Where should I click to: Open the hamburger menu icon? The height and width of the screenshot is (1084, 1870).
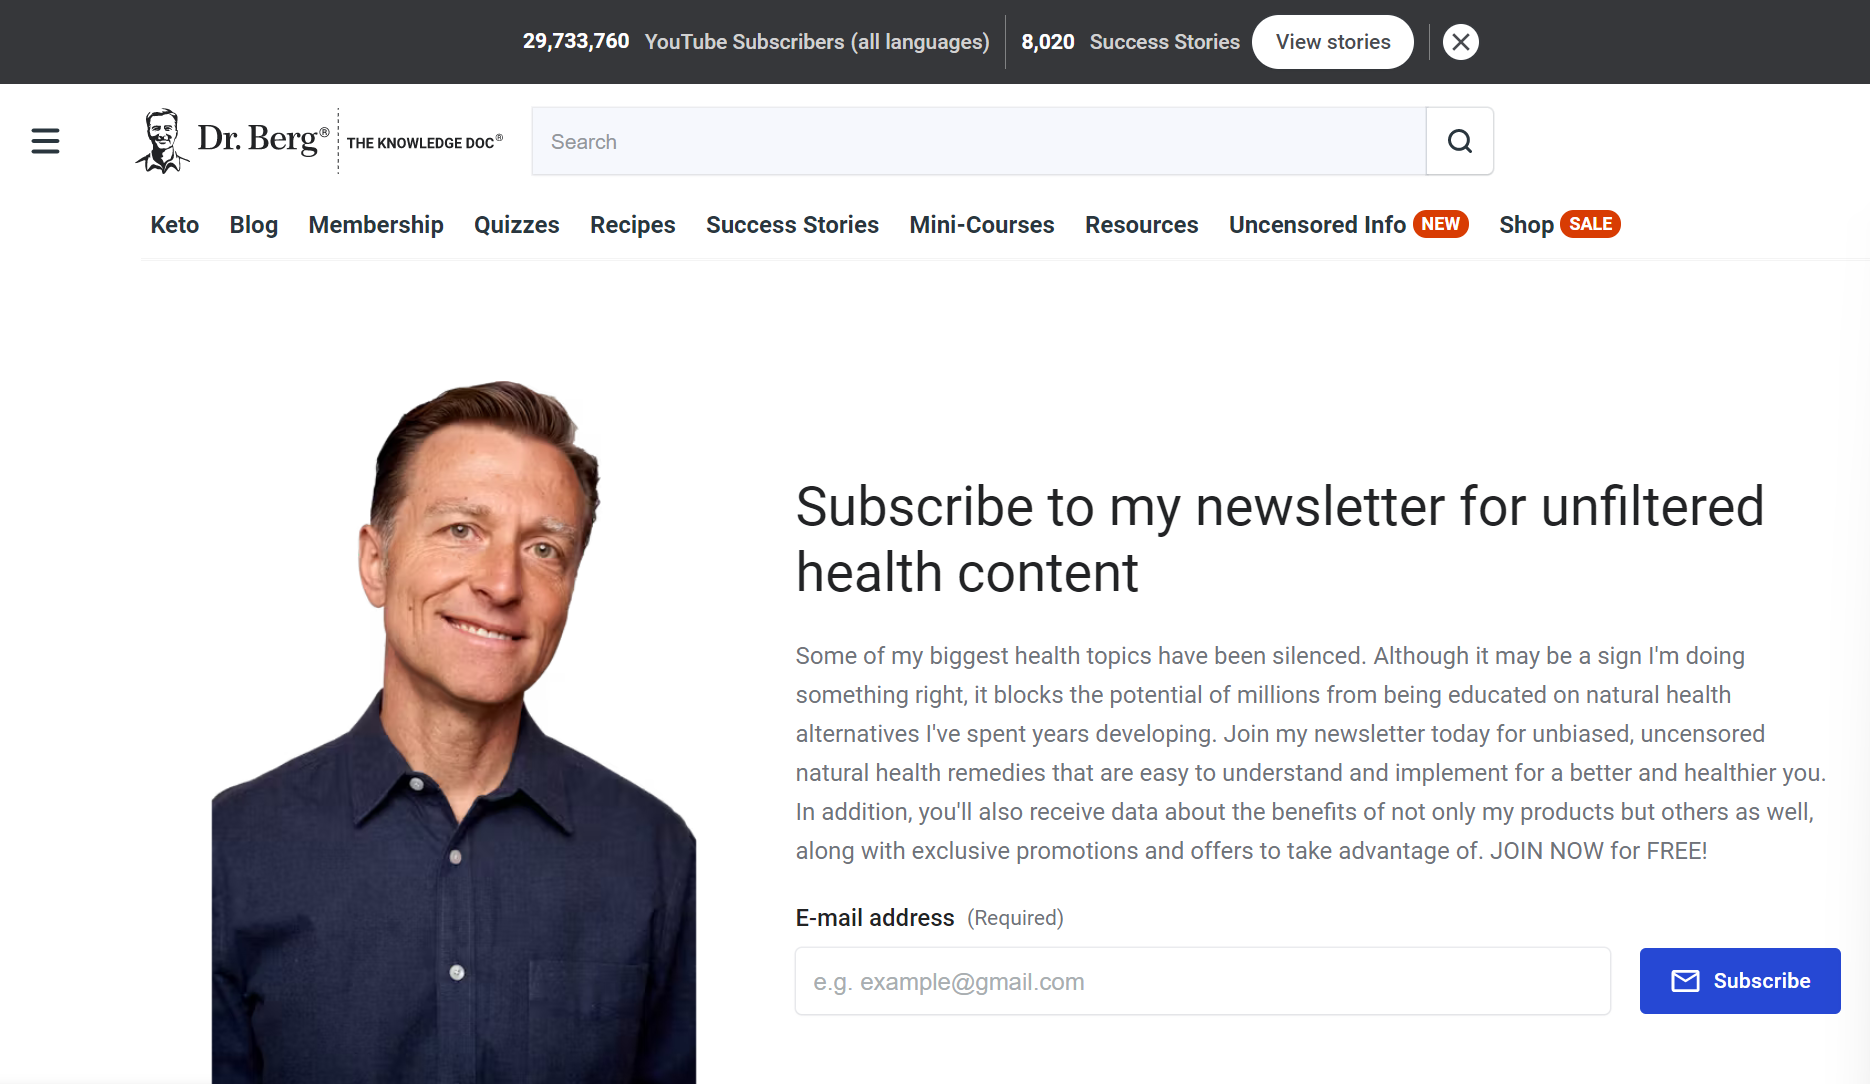coord(45,141)
